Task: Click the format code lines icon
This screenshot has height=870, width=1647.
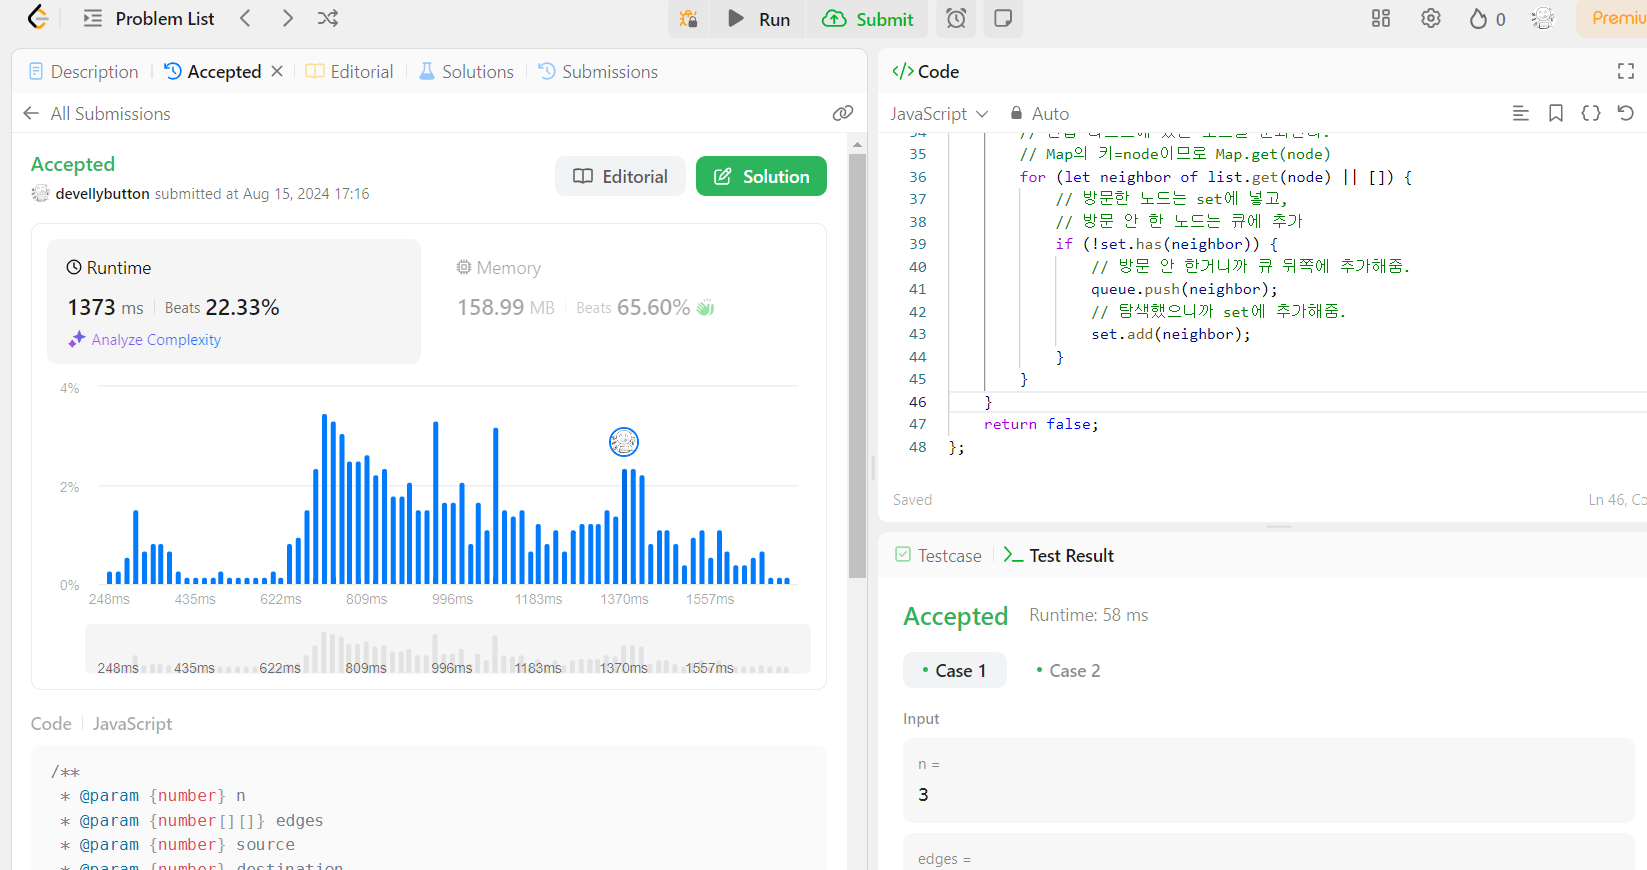Action: point(1521,113)
